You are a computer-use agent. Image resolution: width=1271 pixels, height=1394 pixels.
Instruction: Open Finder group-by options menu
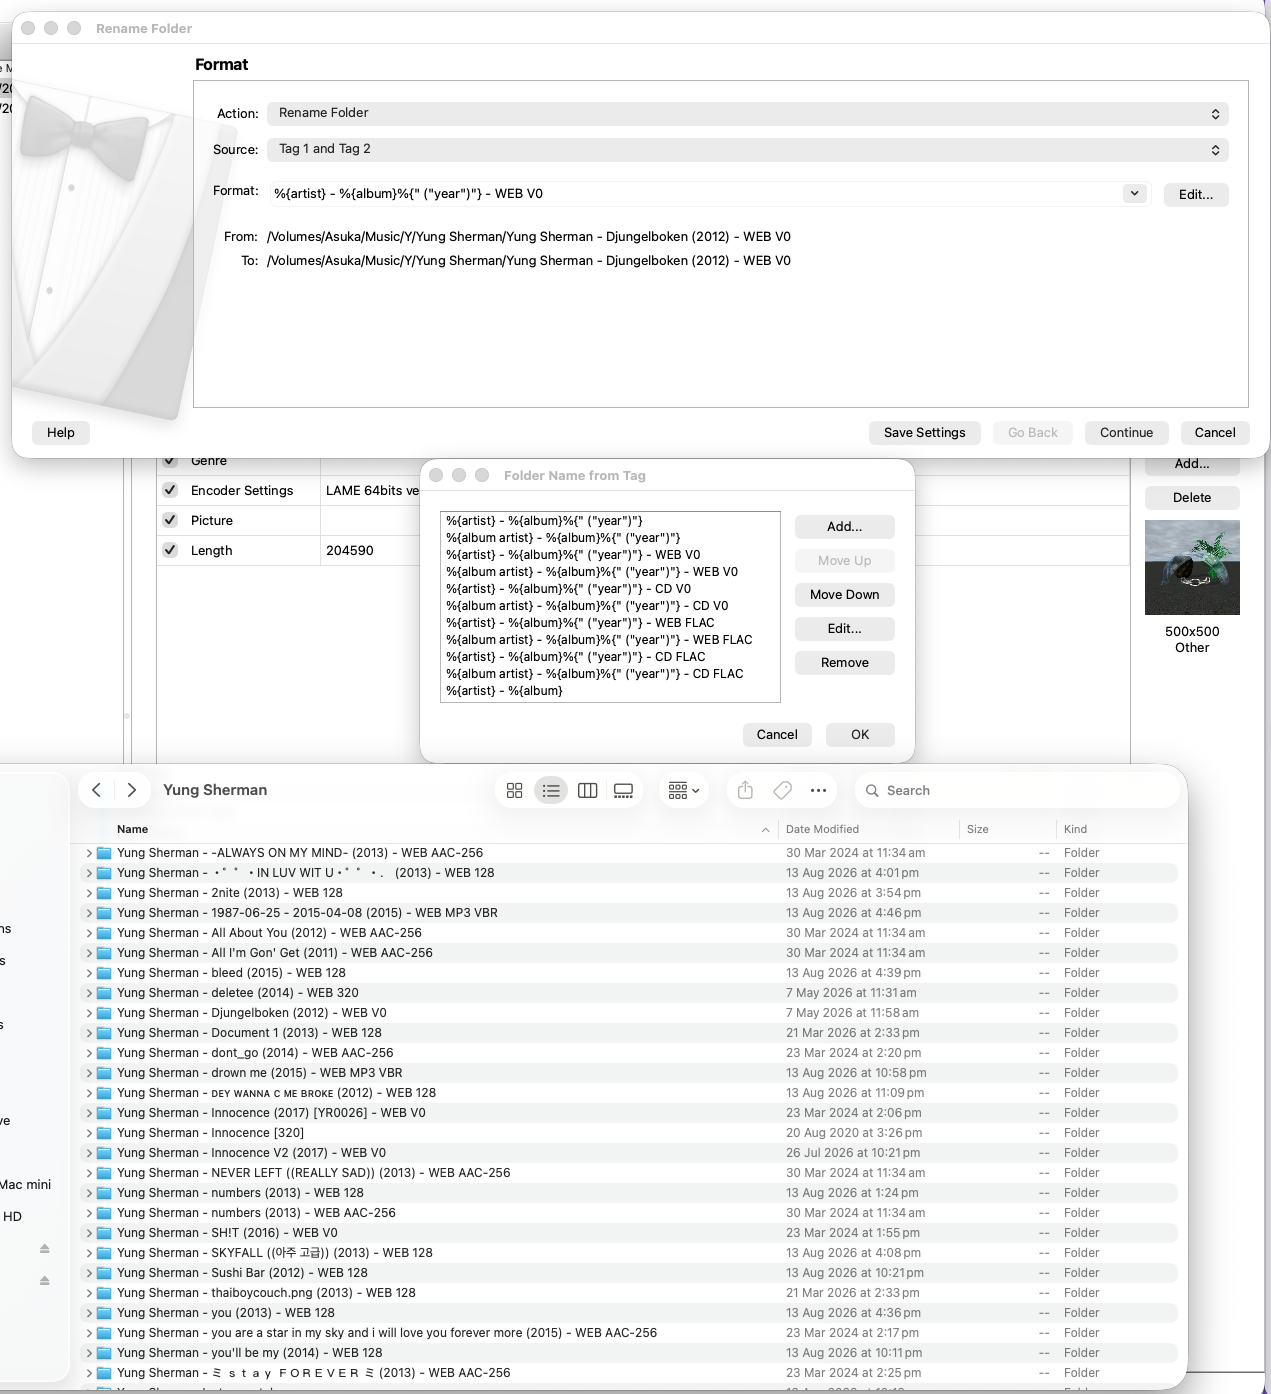(684, 790)
